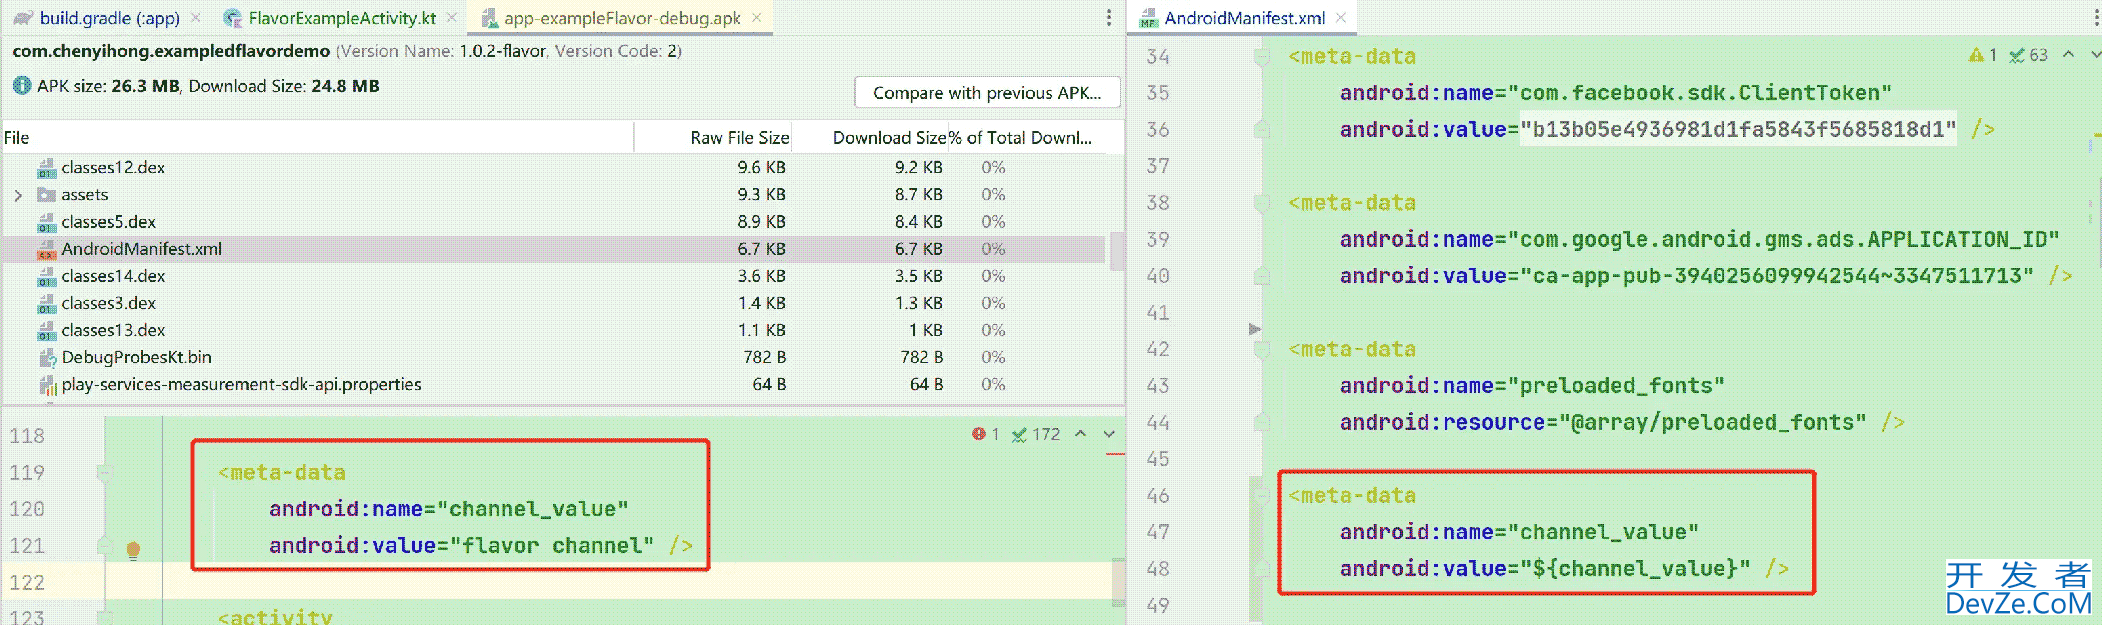
Task: Collapse the meta-data fold at line 119
Action: [104, 472]
